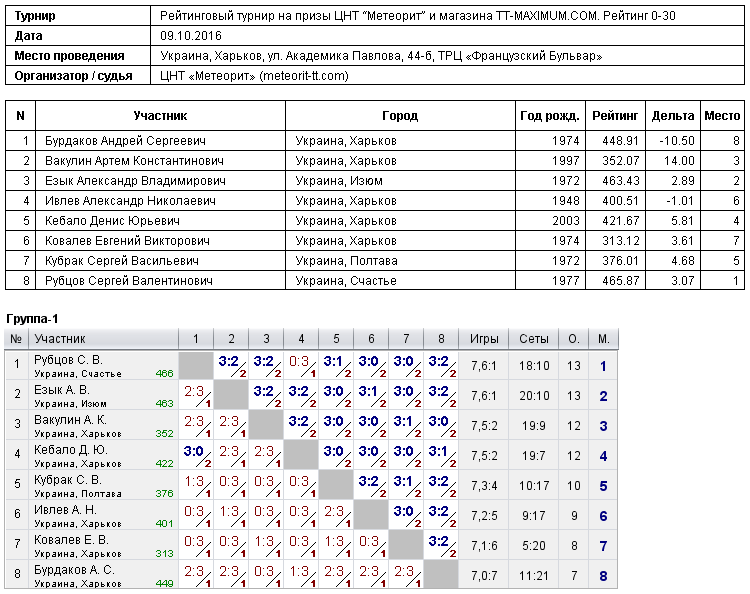
Task: Click the tournament title mentioning TT-MAXIMUM.COM
Action: coord(418,16)
